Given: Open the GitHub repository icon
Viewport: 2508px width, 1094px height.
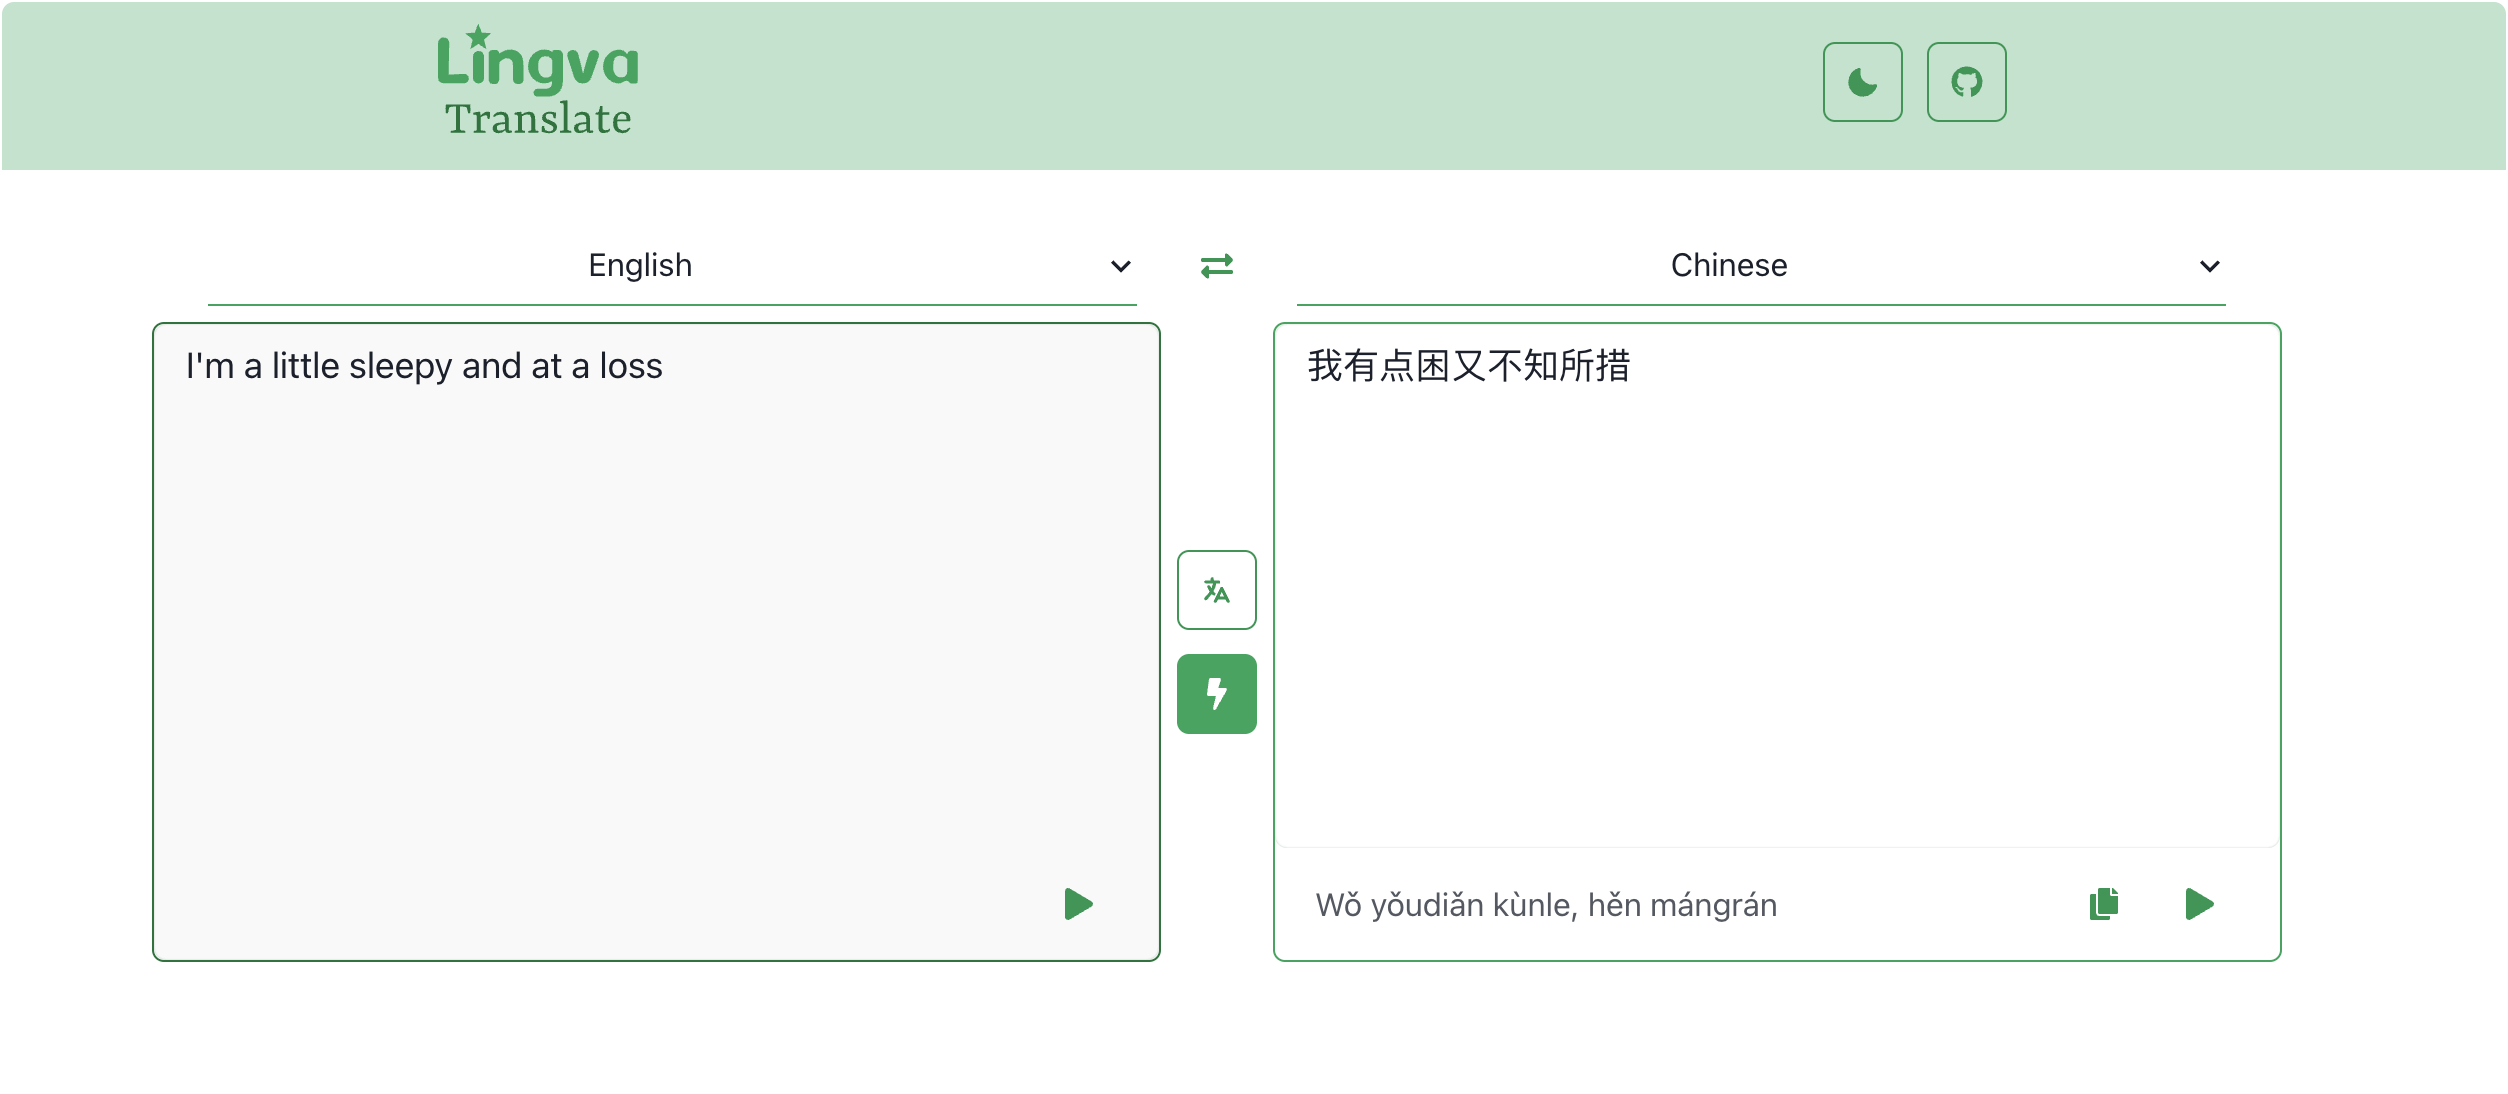Looking at the screenshot, I should tap(1966, 82).
